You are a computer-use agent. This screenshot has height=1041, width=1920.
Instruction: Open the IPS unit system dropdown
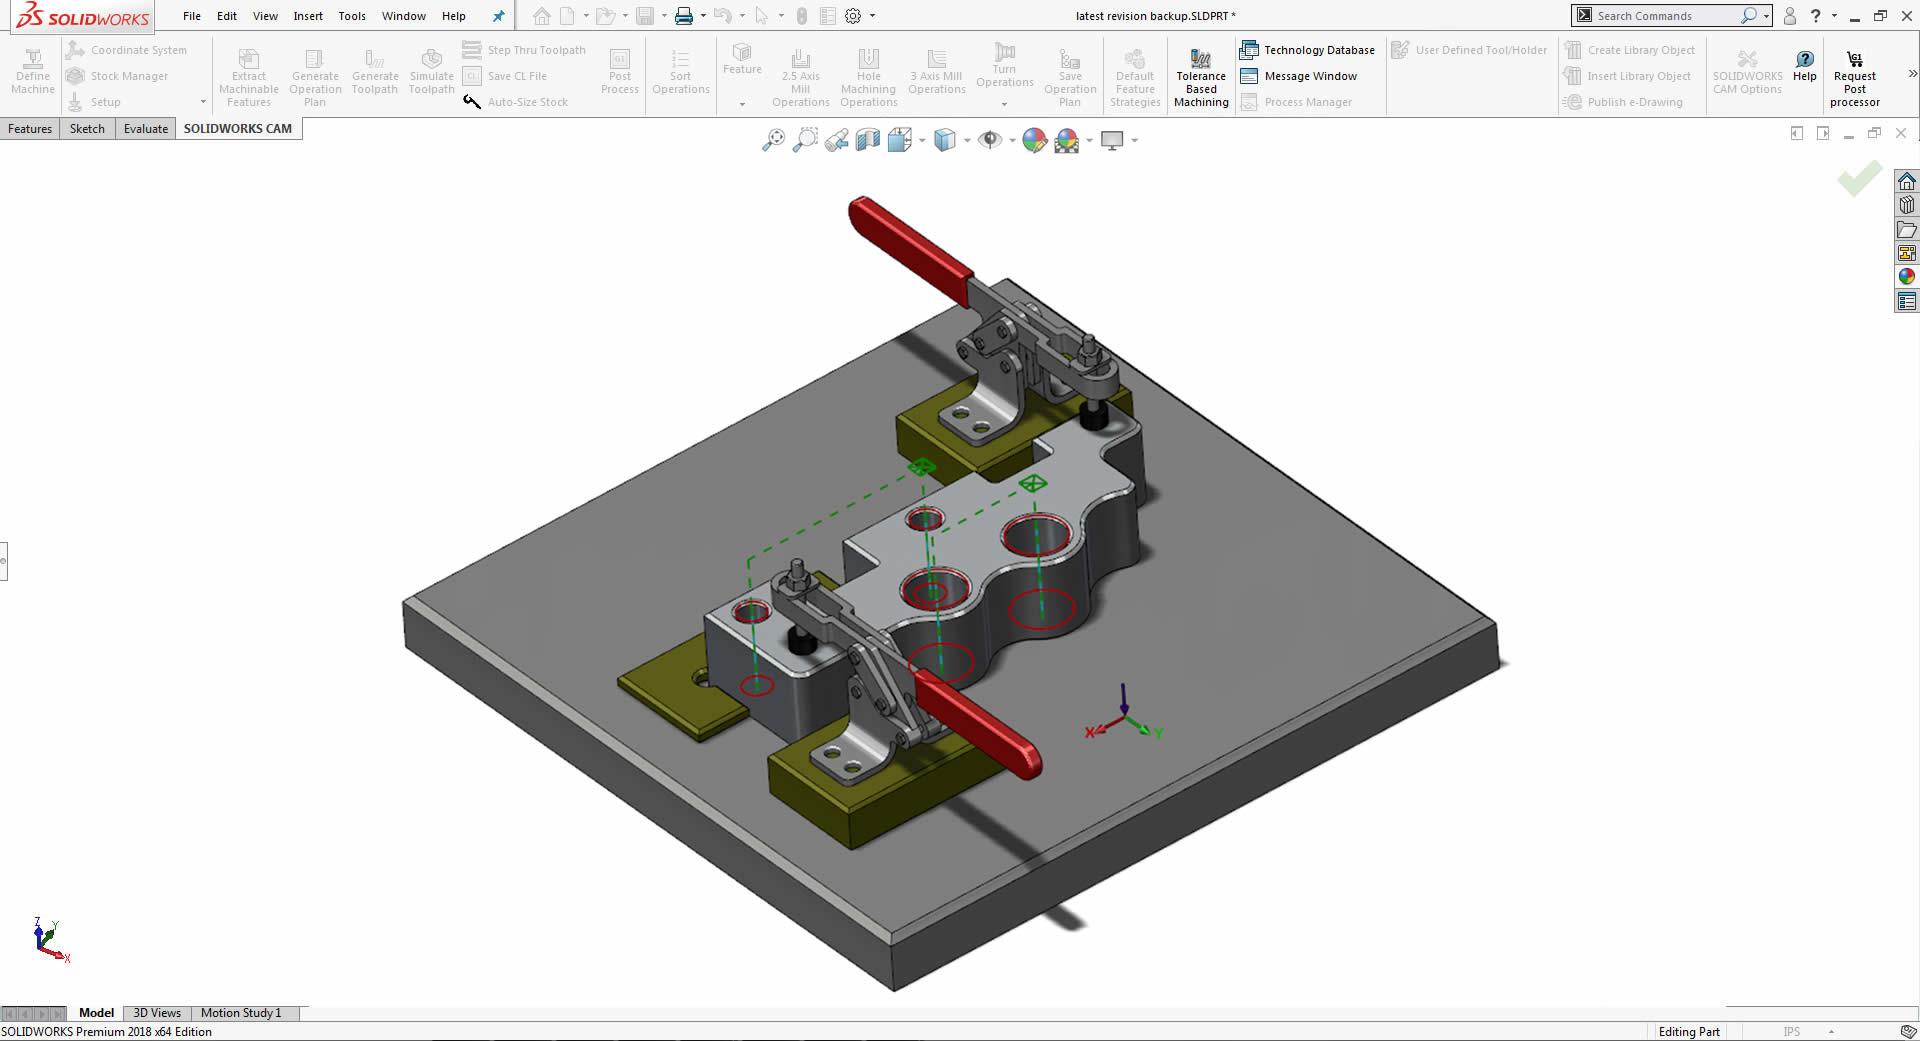coord(1831,1032)
